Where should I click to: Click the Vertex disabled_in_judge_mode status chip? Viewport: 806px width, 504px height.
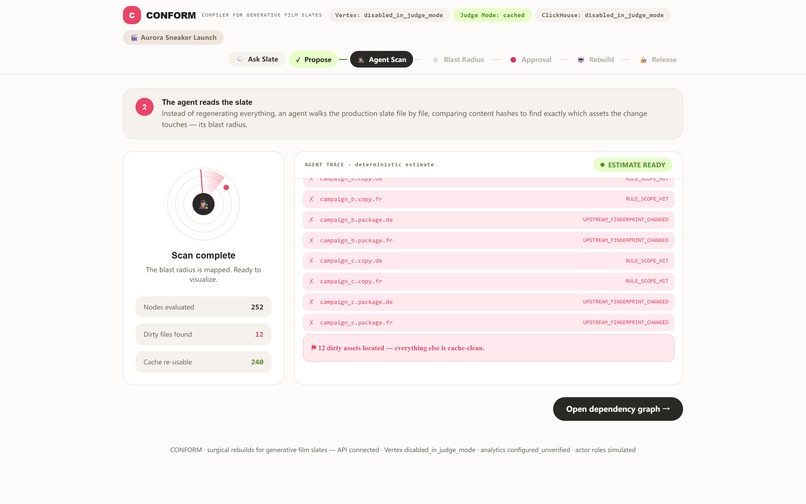(x=389, y=15)
